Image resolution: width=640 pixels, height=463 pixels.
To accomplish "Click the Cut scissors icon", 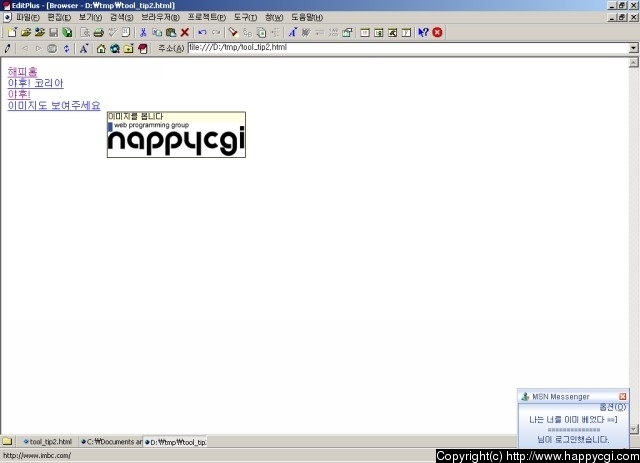I will [143, 33].
